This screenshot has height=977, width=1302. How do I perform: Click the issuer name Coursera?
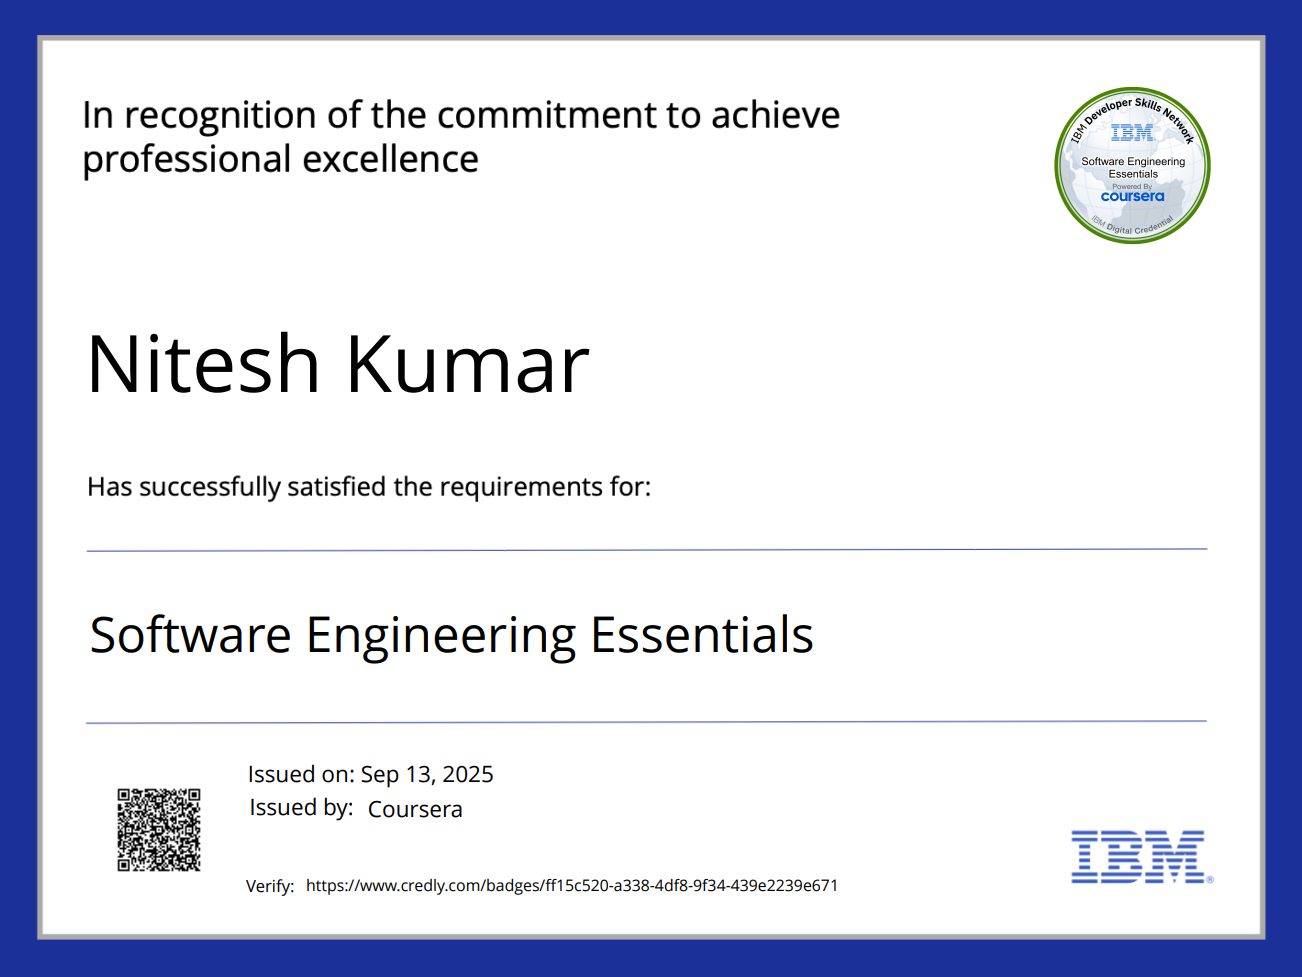[x=415, y=809]
